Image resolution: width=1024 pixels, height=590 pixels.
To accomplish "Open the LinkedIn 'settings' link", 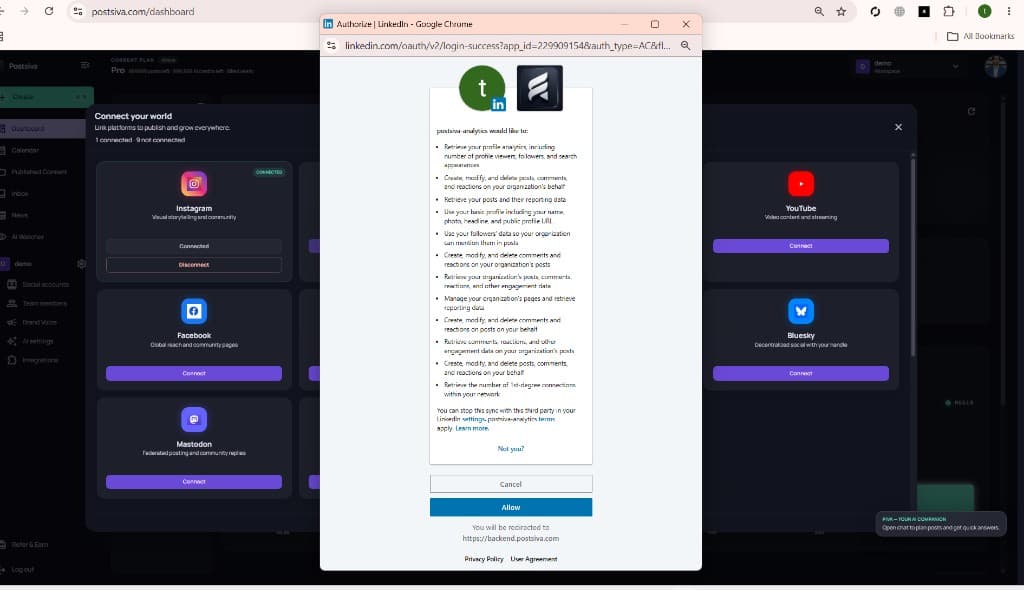I will tap(473, 419).
